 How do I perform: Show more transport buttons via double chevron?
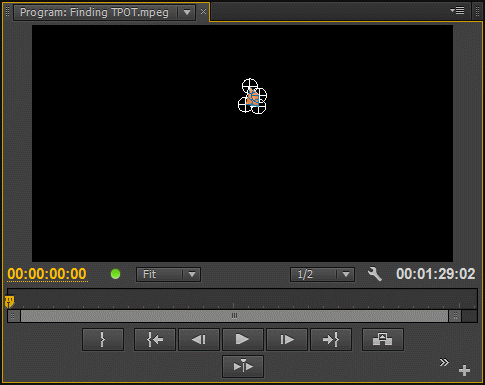[444, 362]
